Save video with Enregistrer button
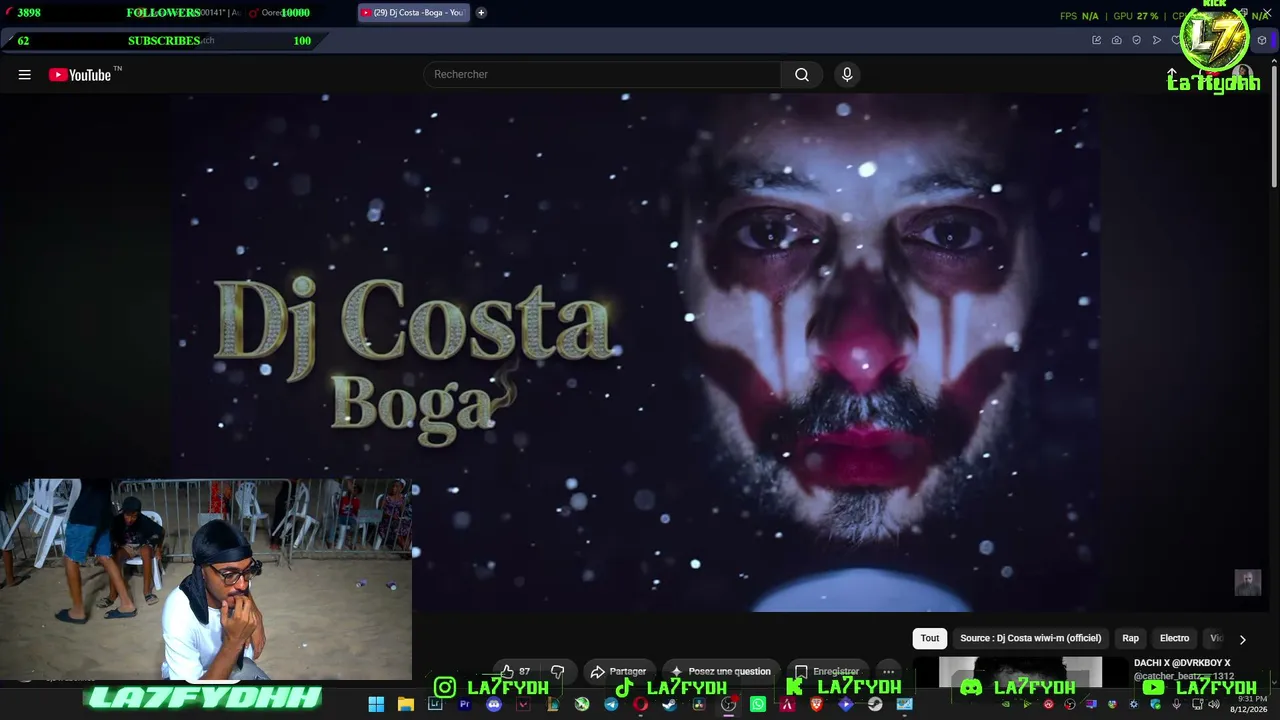The width and height of the screenshot is (1280, 720). click(828, 671)
